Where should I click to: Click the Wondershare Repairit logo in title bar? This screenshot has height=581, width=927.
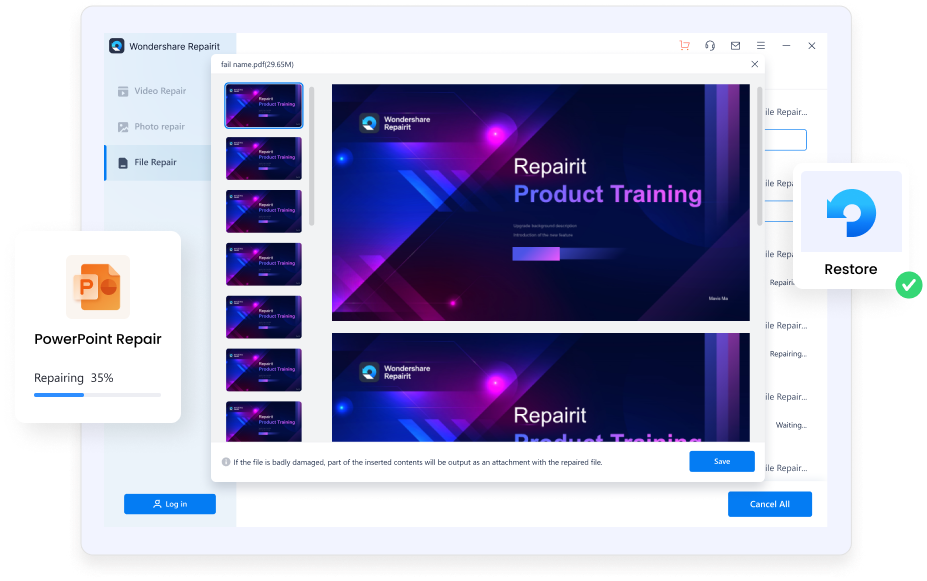(116, 46)
